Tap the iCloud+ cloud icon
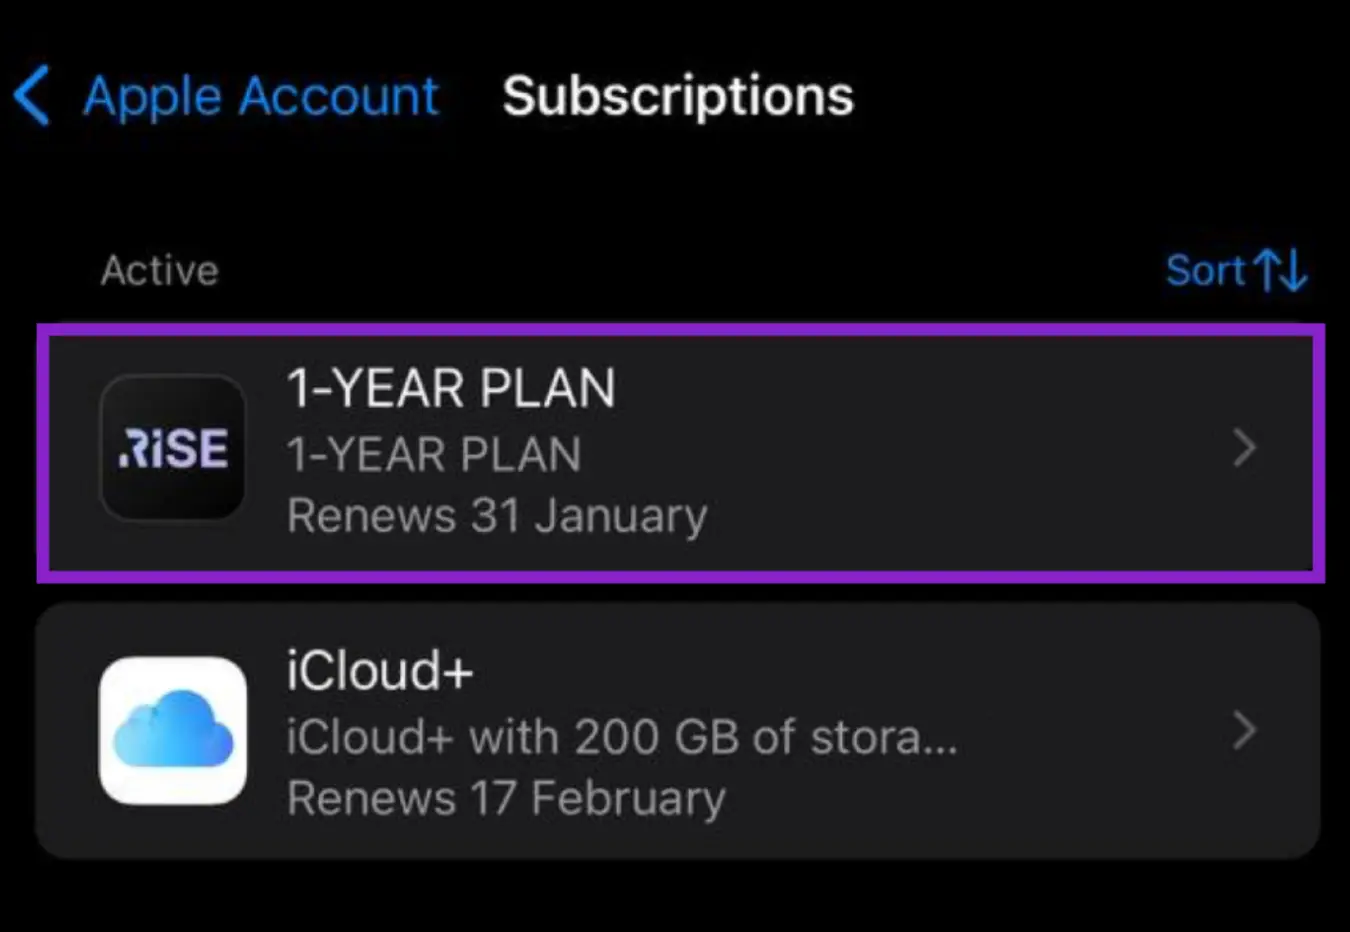 point(172,730)
